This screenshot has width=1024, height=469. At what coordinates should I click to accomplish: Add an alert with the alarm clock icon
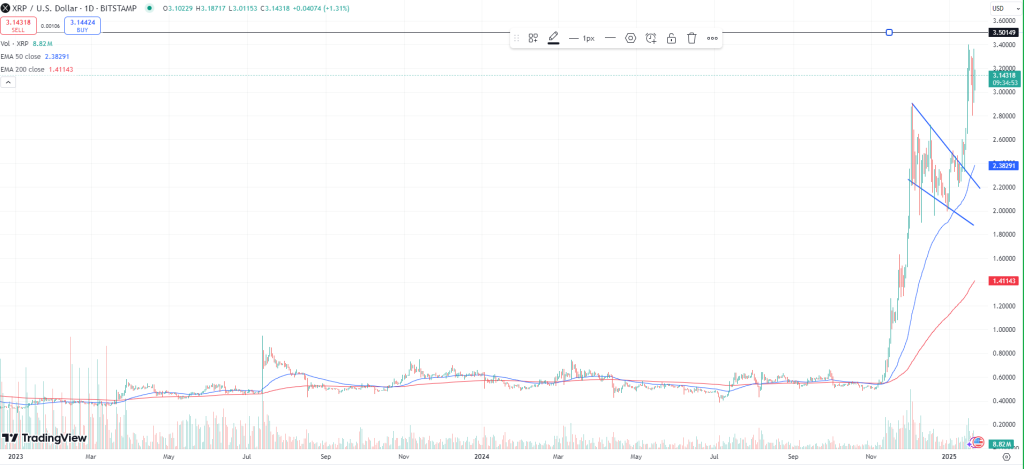650,38
